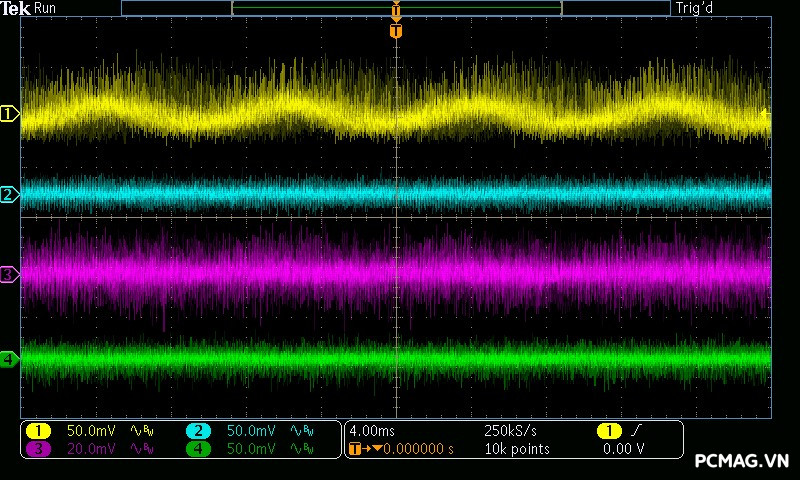Click channel 3 20.0mV scale readout

90,449
